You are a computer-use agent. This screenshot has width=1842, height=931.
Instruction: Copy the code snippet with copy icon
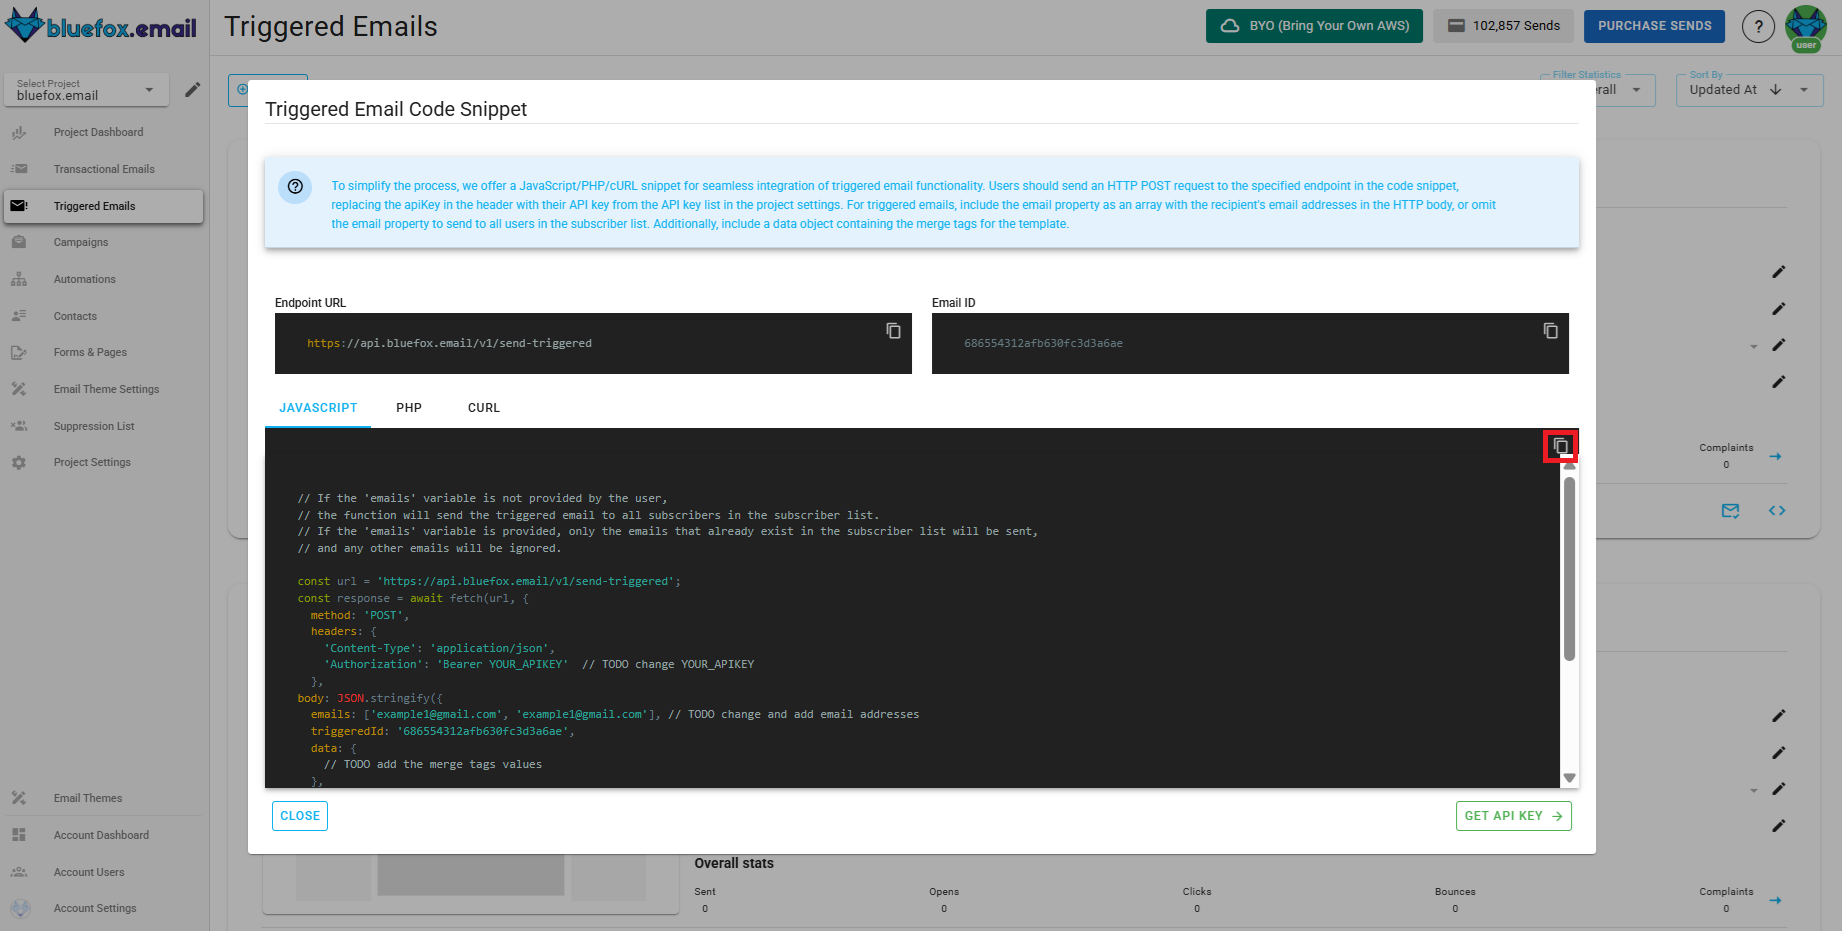tap(1559, 446)
